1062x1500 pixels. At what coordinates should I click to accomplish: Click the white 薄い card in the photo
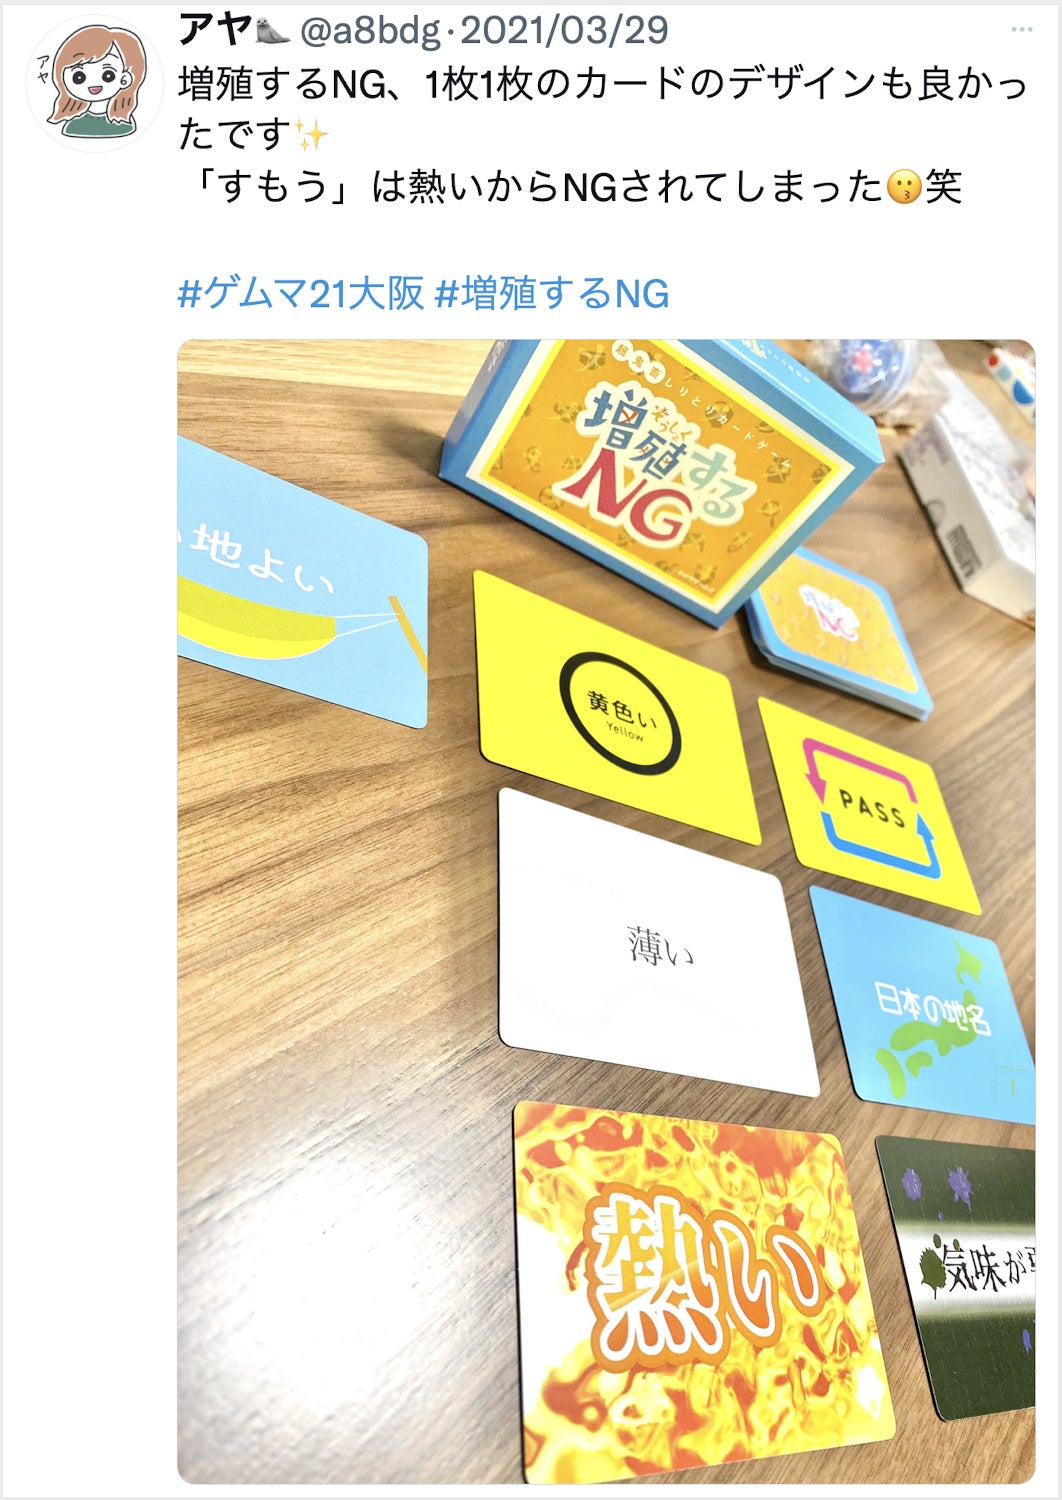pos(658,942)
